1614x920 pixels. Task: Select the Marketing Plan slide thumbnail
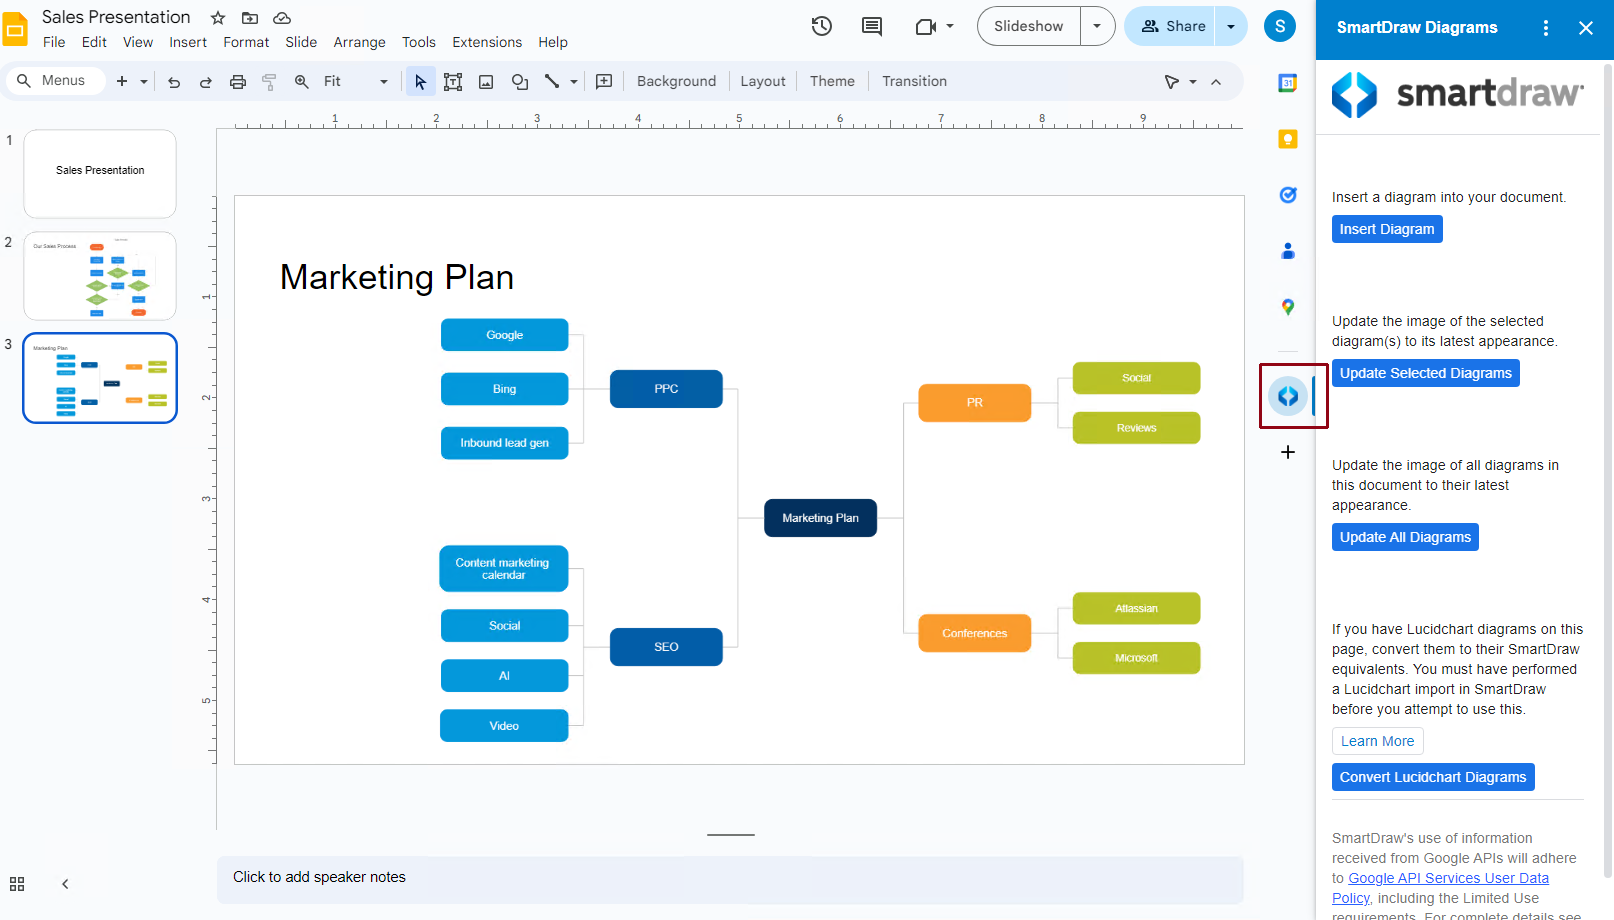pos(99,378)
